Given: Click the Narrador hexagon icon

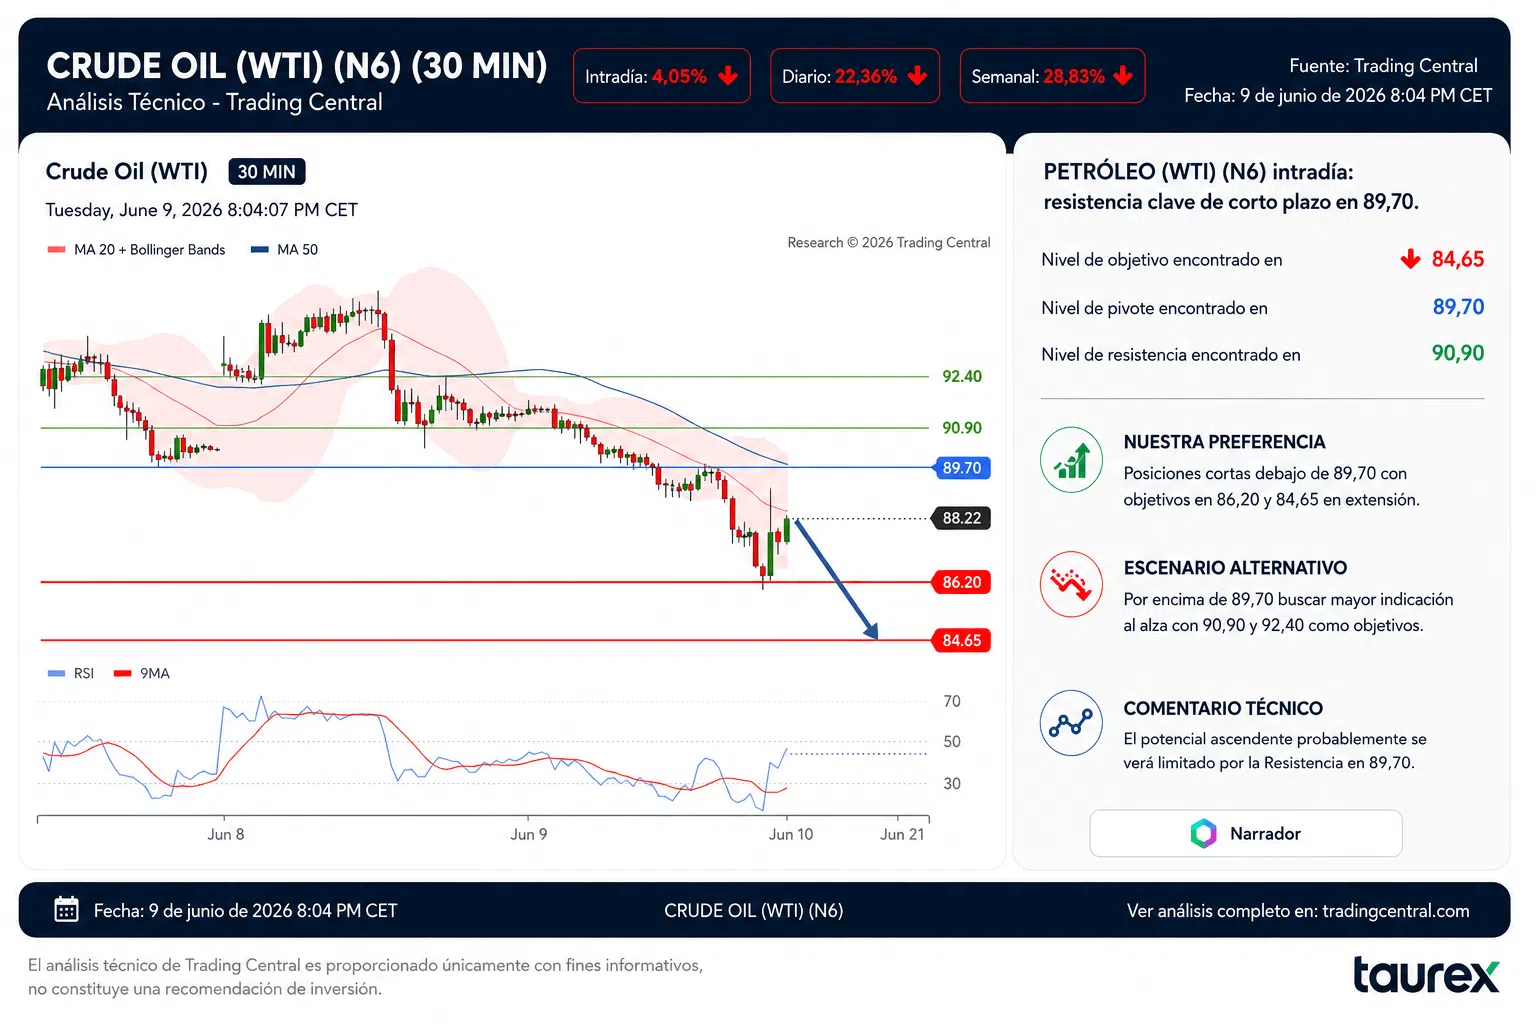Looking at the screenshot, I should click(1204, 833).
